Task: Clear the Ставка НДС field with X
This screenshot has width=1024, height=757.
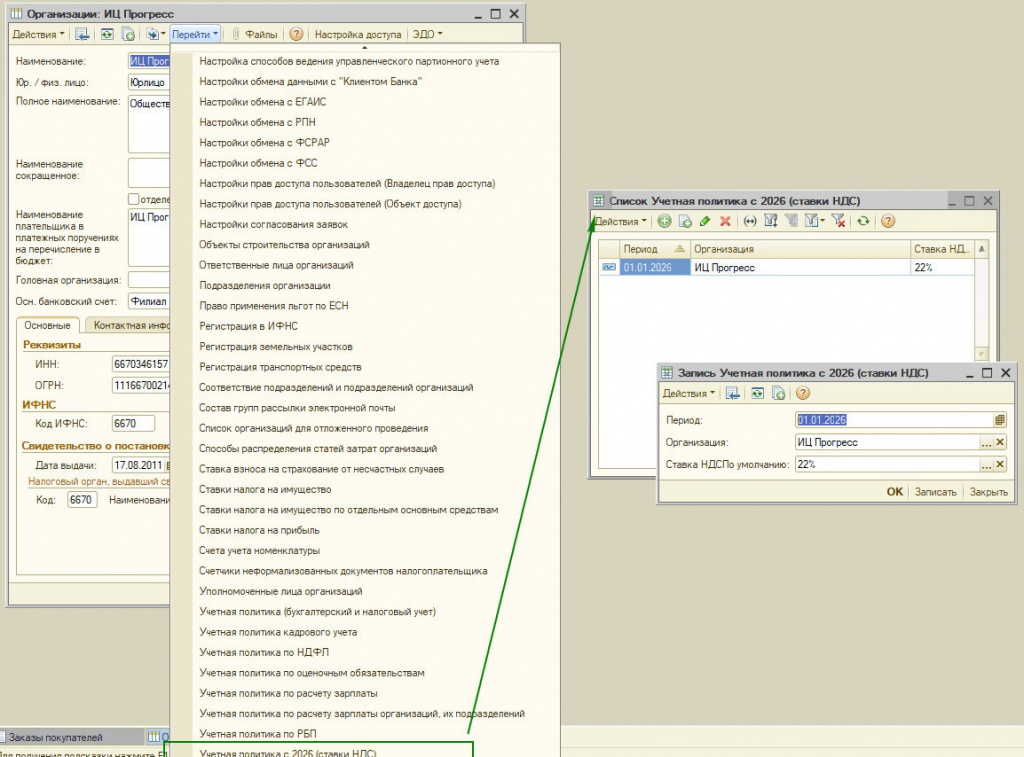Action: point(1000,464)
